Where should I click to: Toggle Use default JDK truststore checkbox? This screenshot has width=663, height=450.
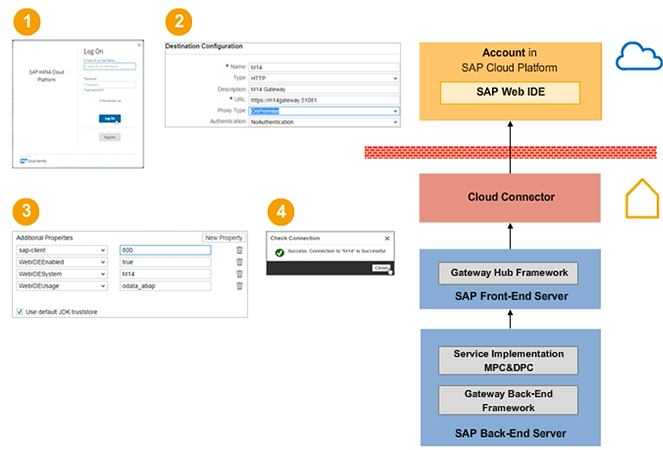click(22, 311)
